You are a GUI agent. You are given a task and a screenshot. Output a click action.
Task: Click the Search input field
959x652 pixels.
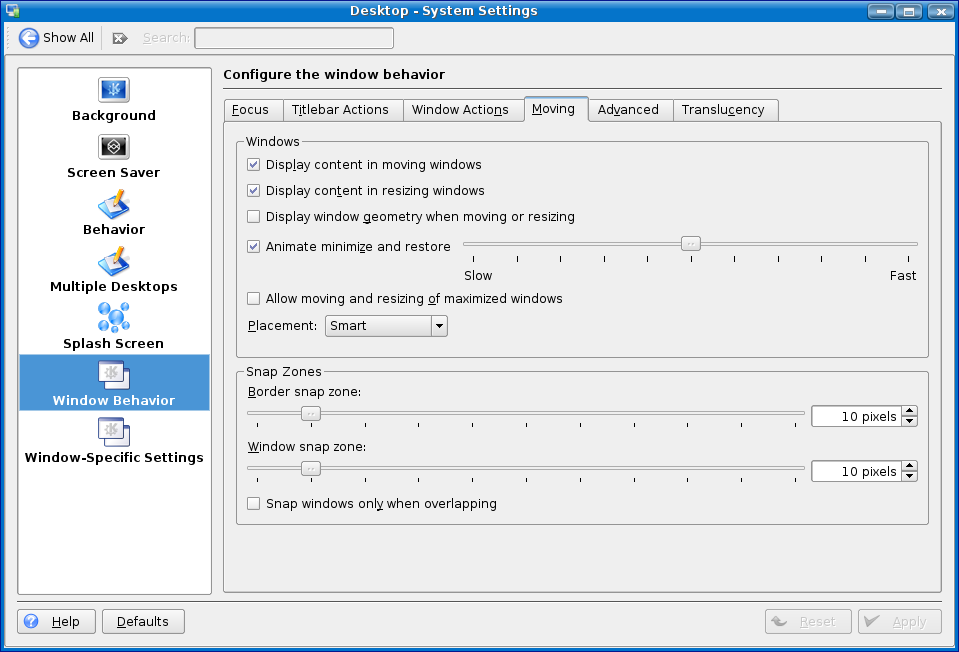294,38
